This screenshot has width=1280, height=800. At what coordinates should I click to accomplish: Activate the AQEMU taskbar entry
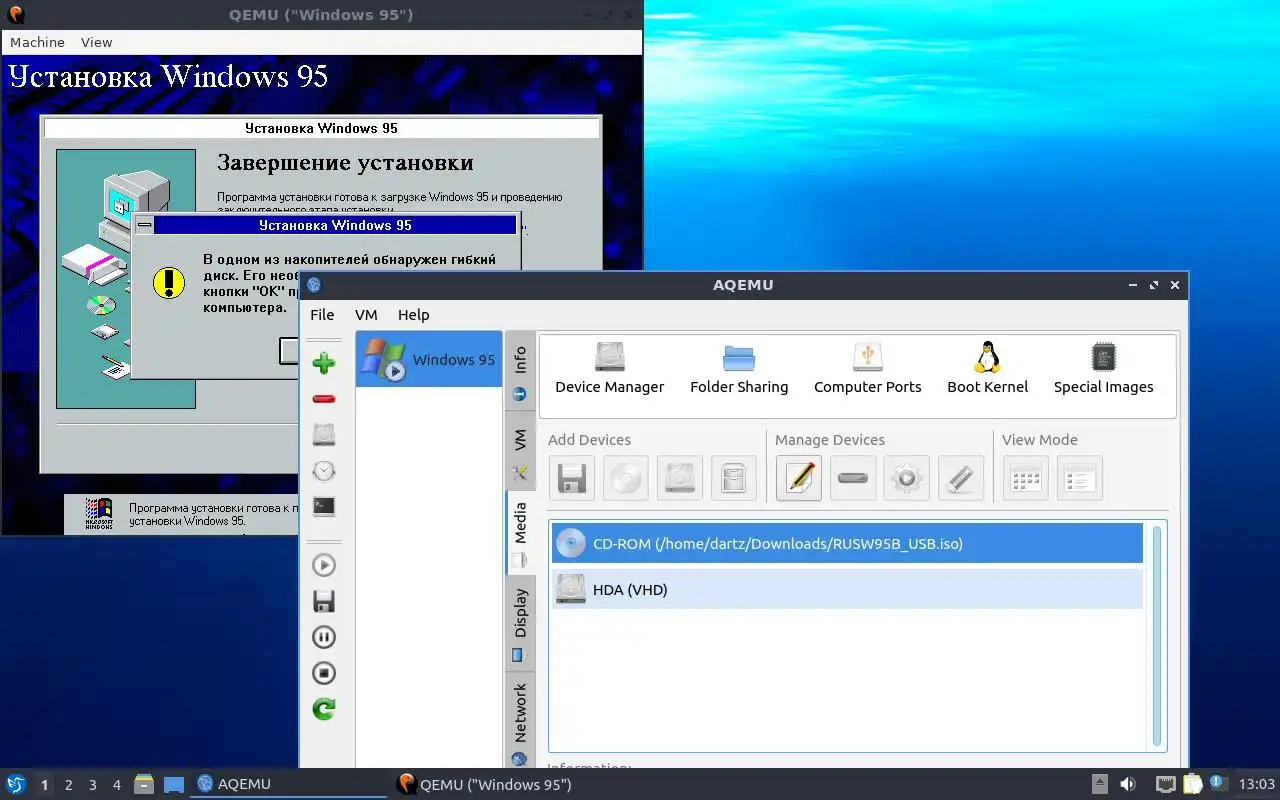coord(290,784)
